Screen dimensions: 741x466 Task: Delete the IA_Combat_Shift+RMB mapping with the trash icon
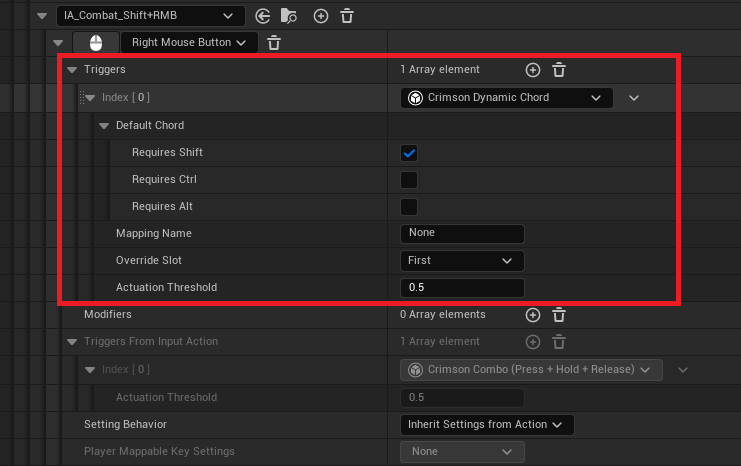coord(347,16)
